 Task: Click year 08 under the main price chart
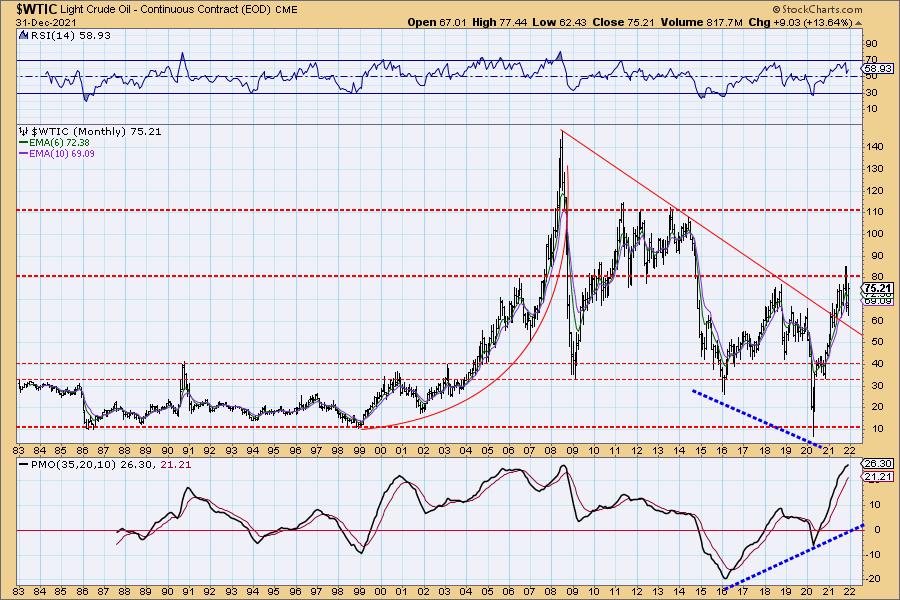551,451
